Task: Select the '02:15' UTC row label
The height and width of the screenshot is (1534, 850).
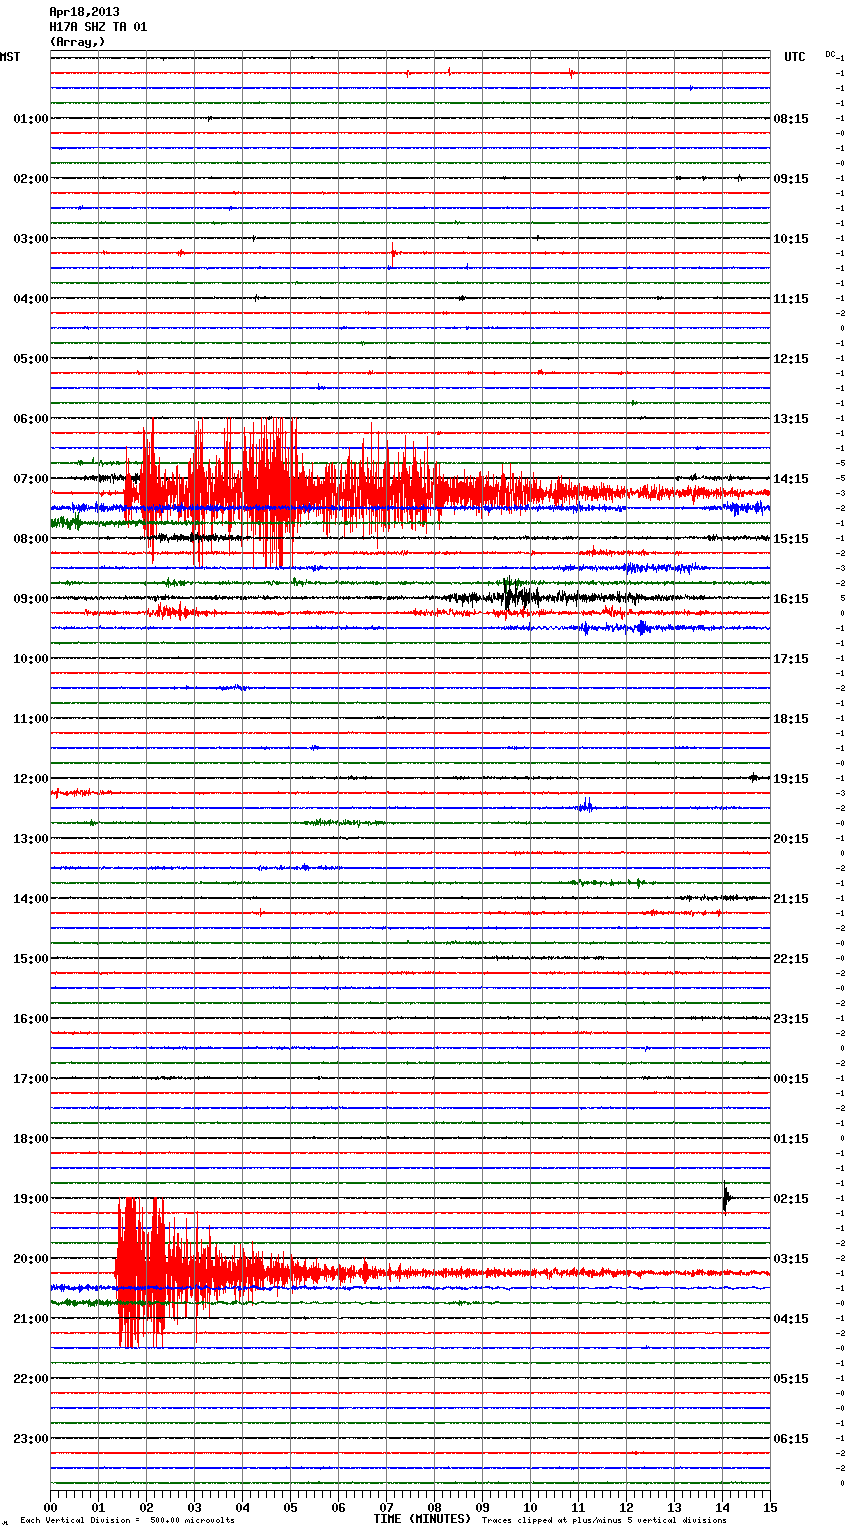Action: click(x=791, y=1199)
